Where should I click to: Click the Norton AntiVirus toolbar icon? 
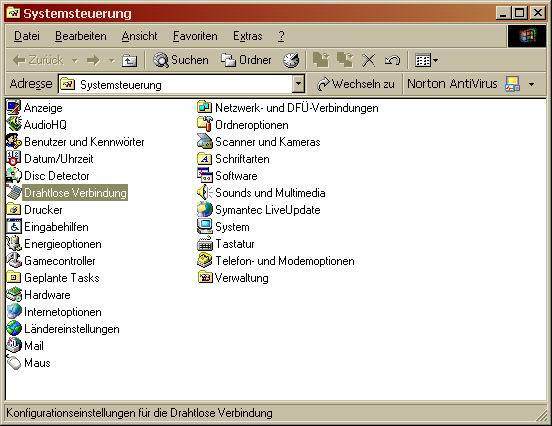[512, 84]
